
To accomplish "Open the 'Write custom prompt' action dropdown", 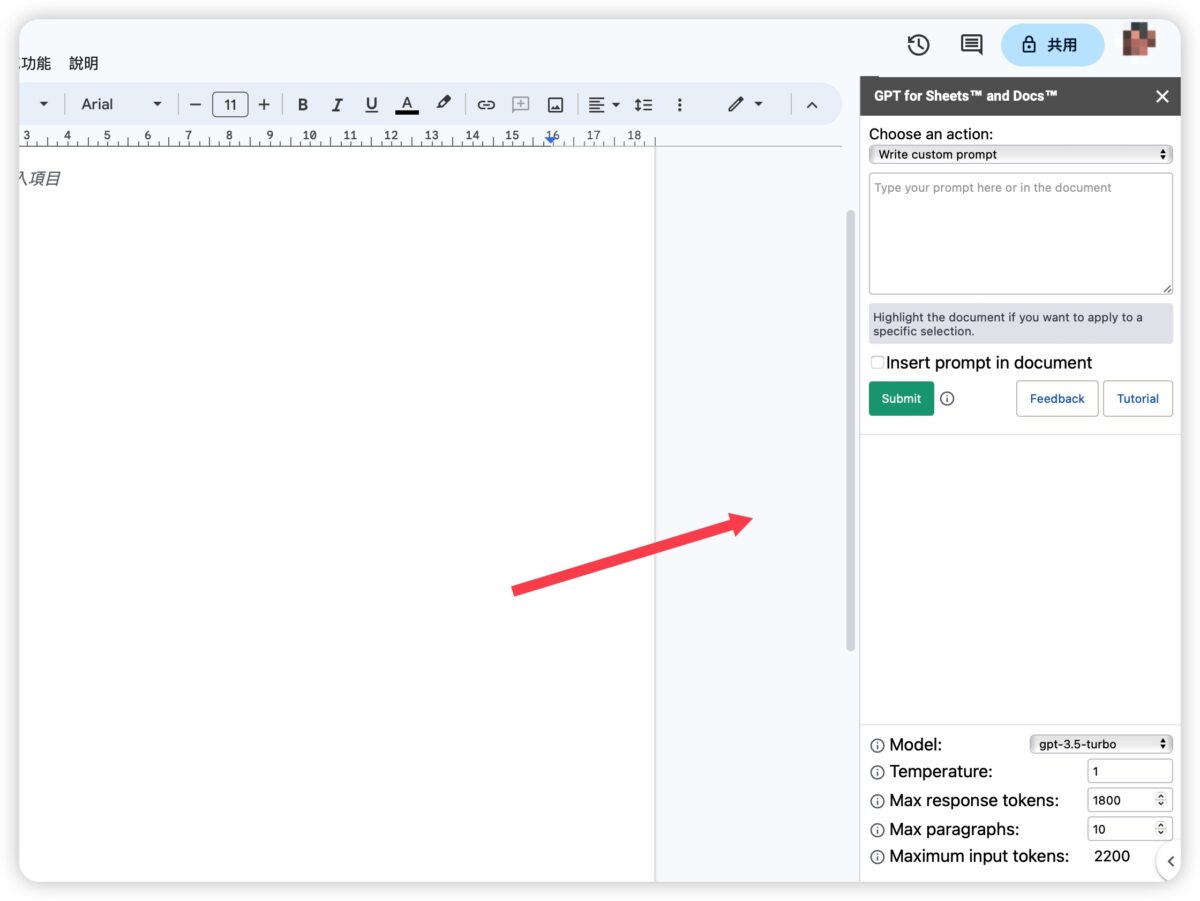I will tap(1020, 154).
